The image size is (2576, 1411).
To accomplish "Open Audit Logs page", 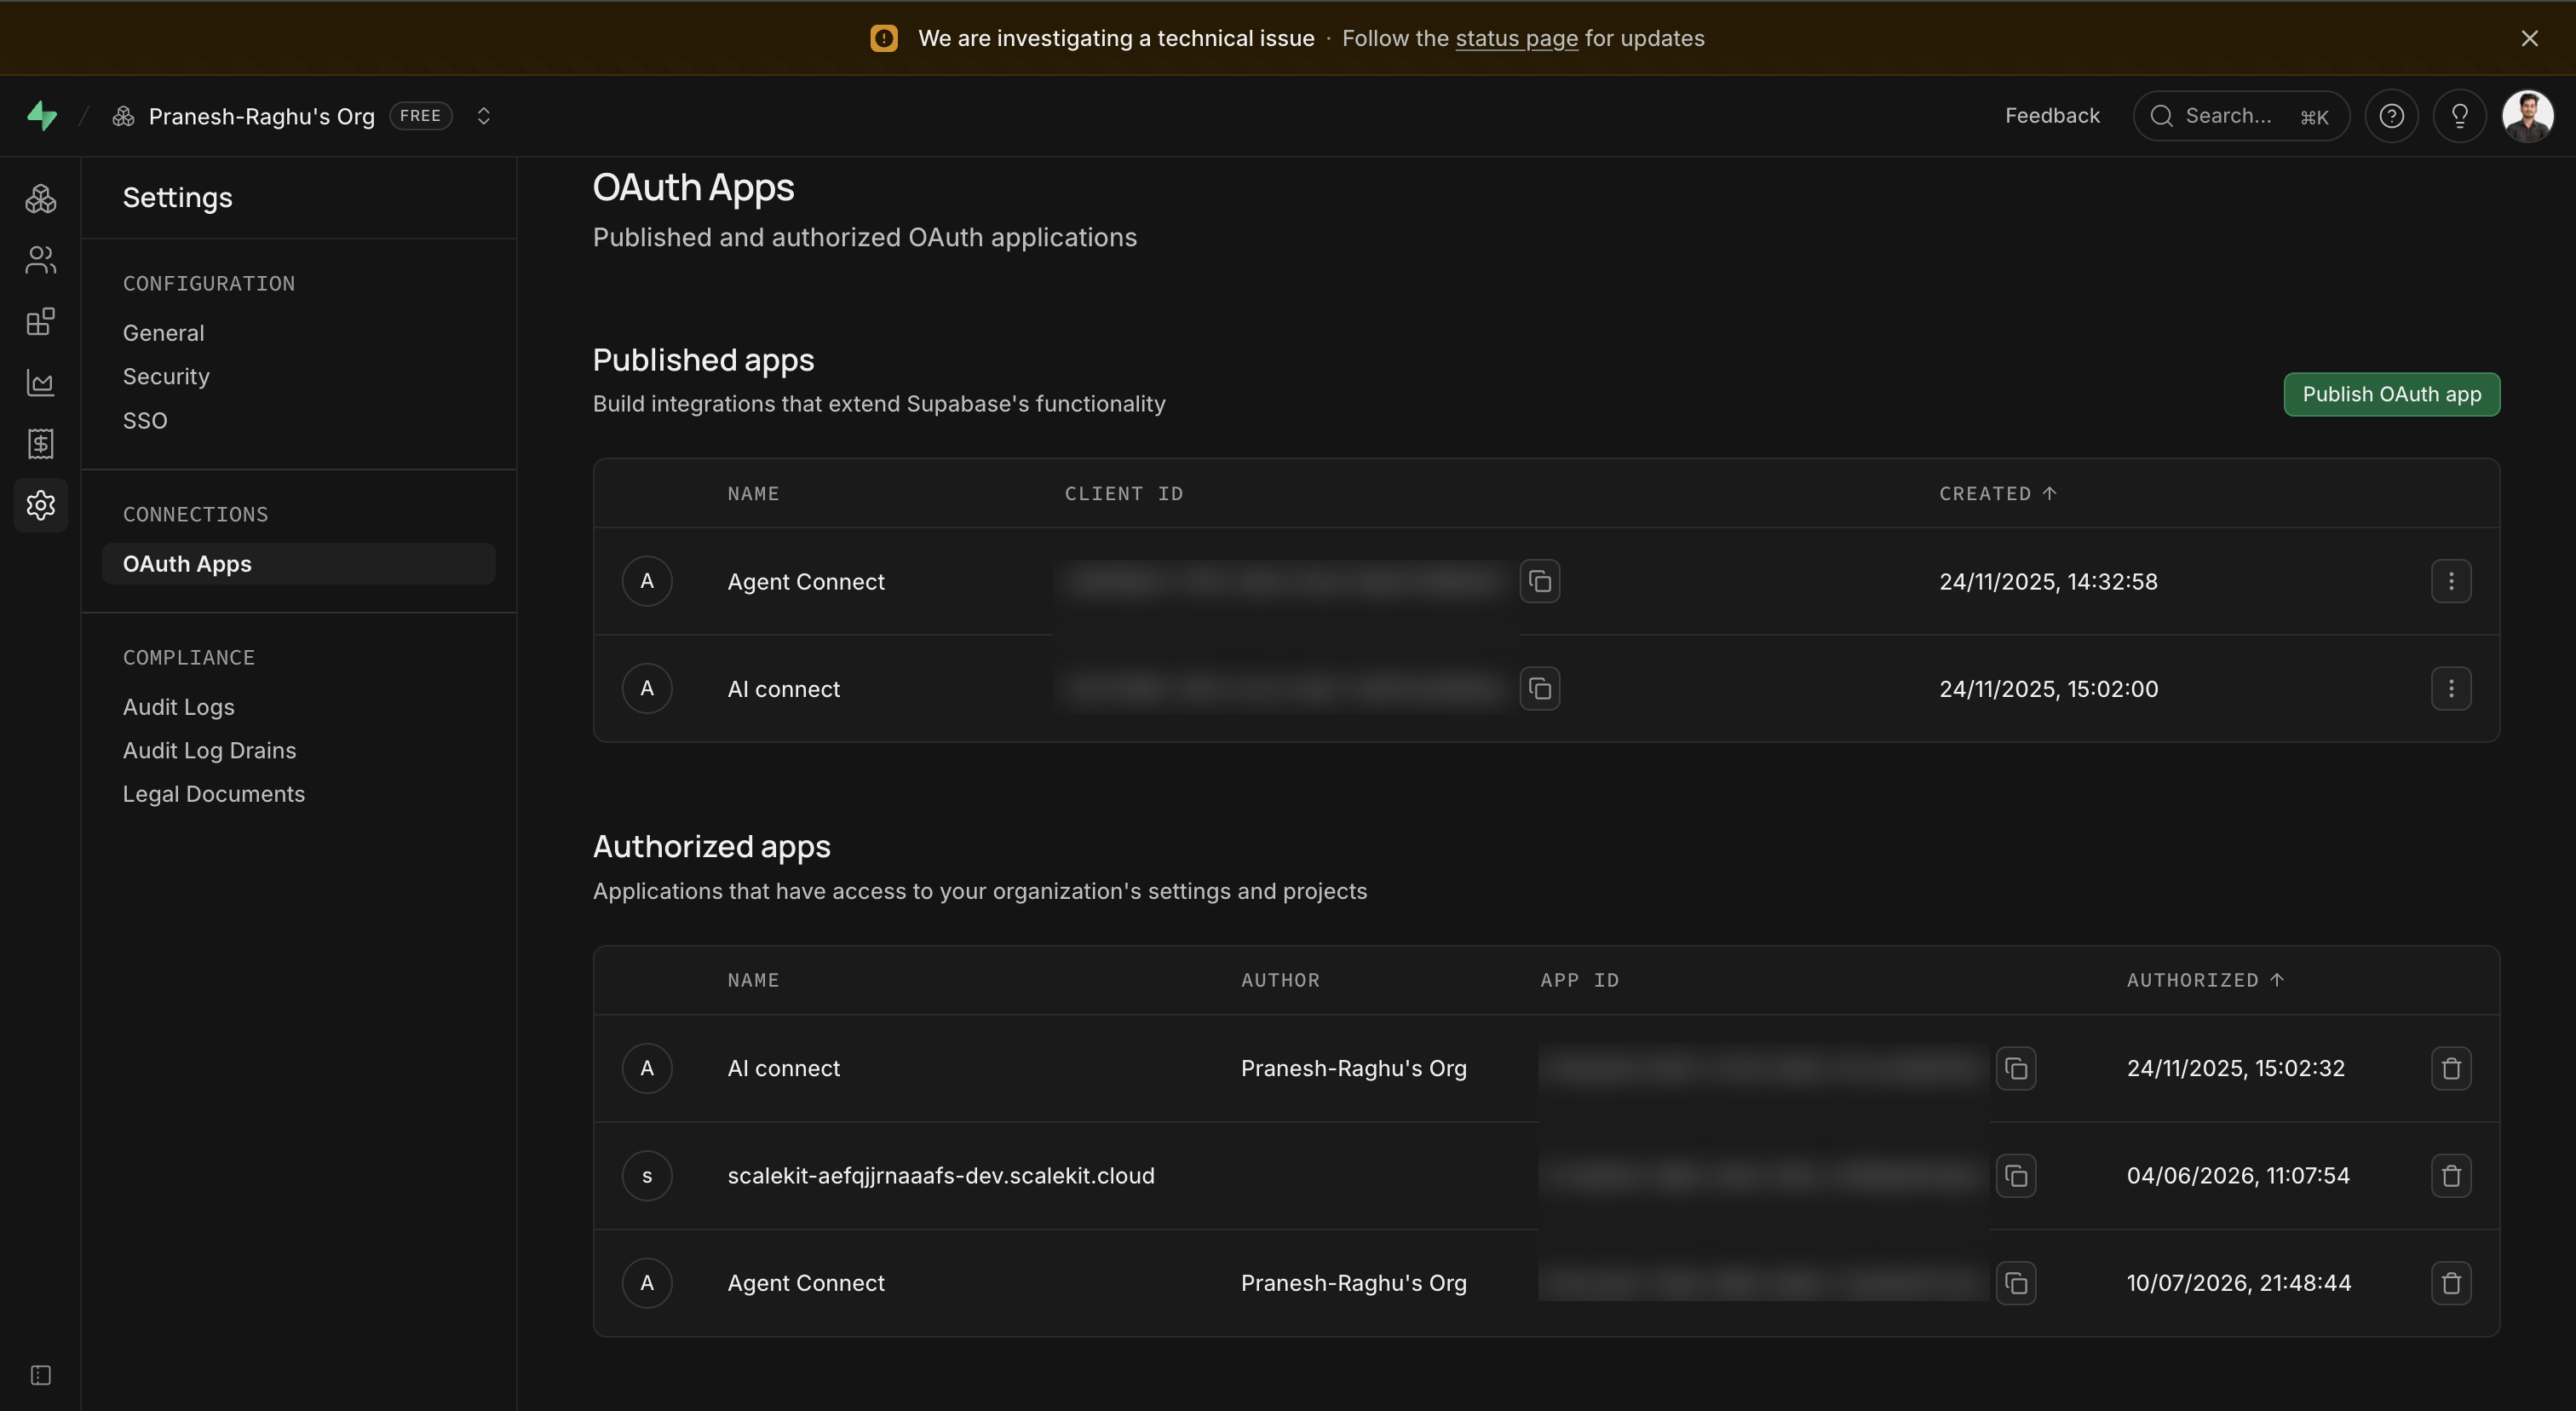I will point(178,707).
